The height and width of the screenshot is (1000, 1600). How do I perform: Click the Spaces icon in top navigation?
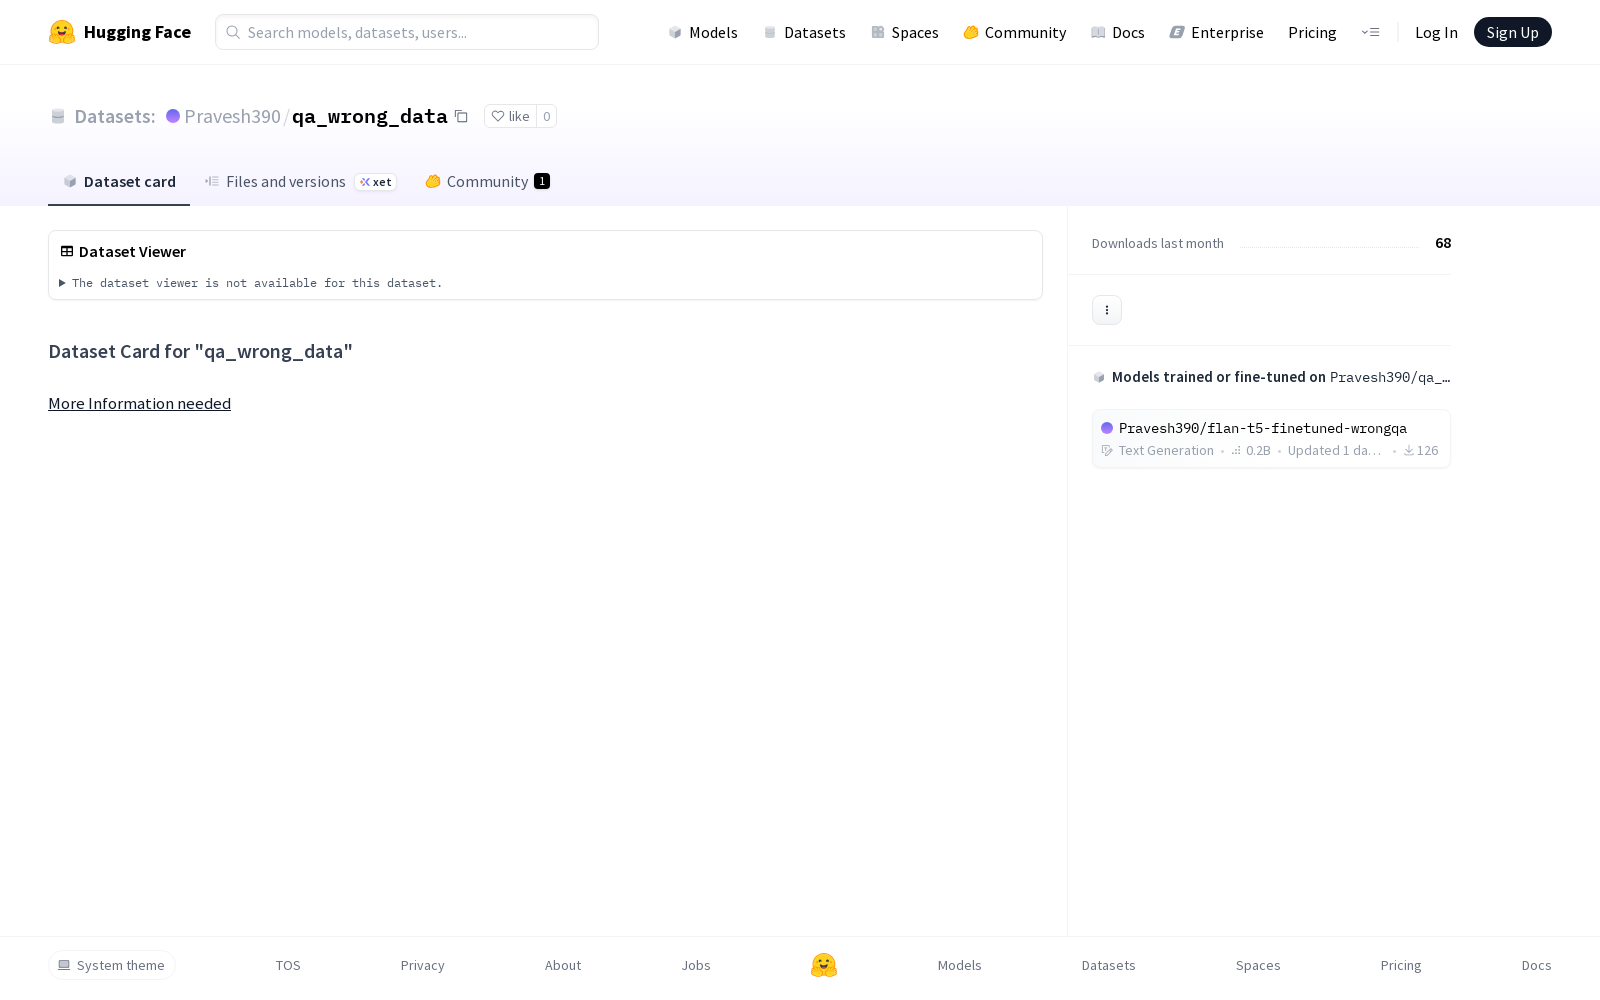878,32
